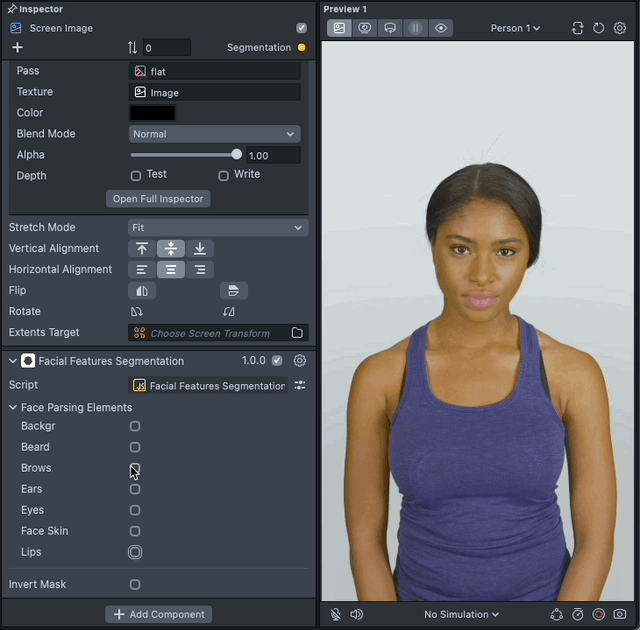
Task: Click the Open Full Inspector button
Action: click(x=158, y=198)
